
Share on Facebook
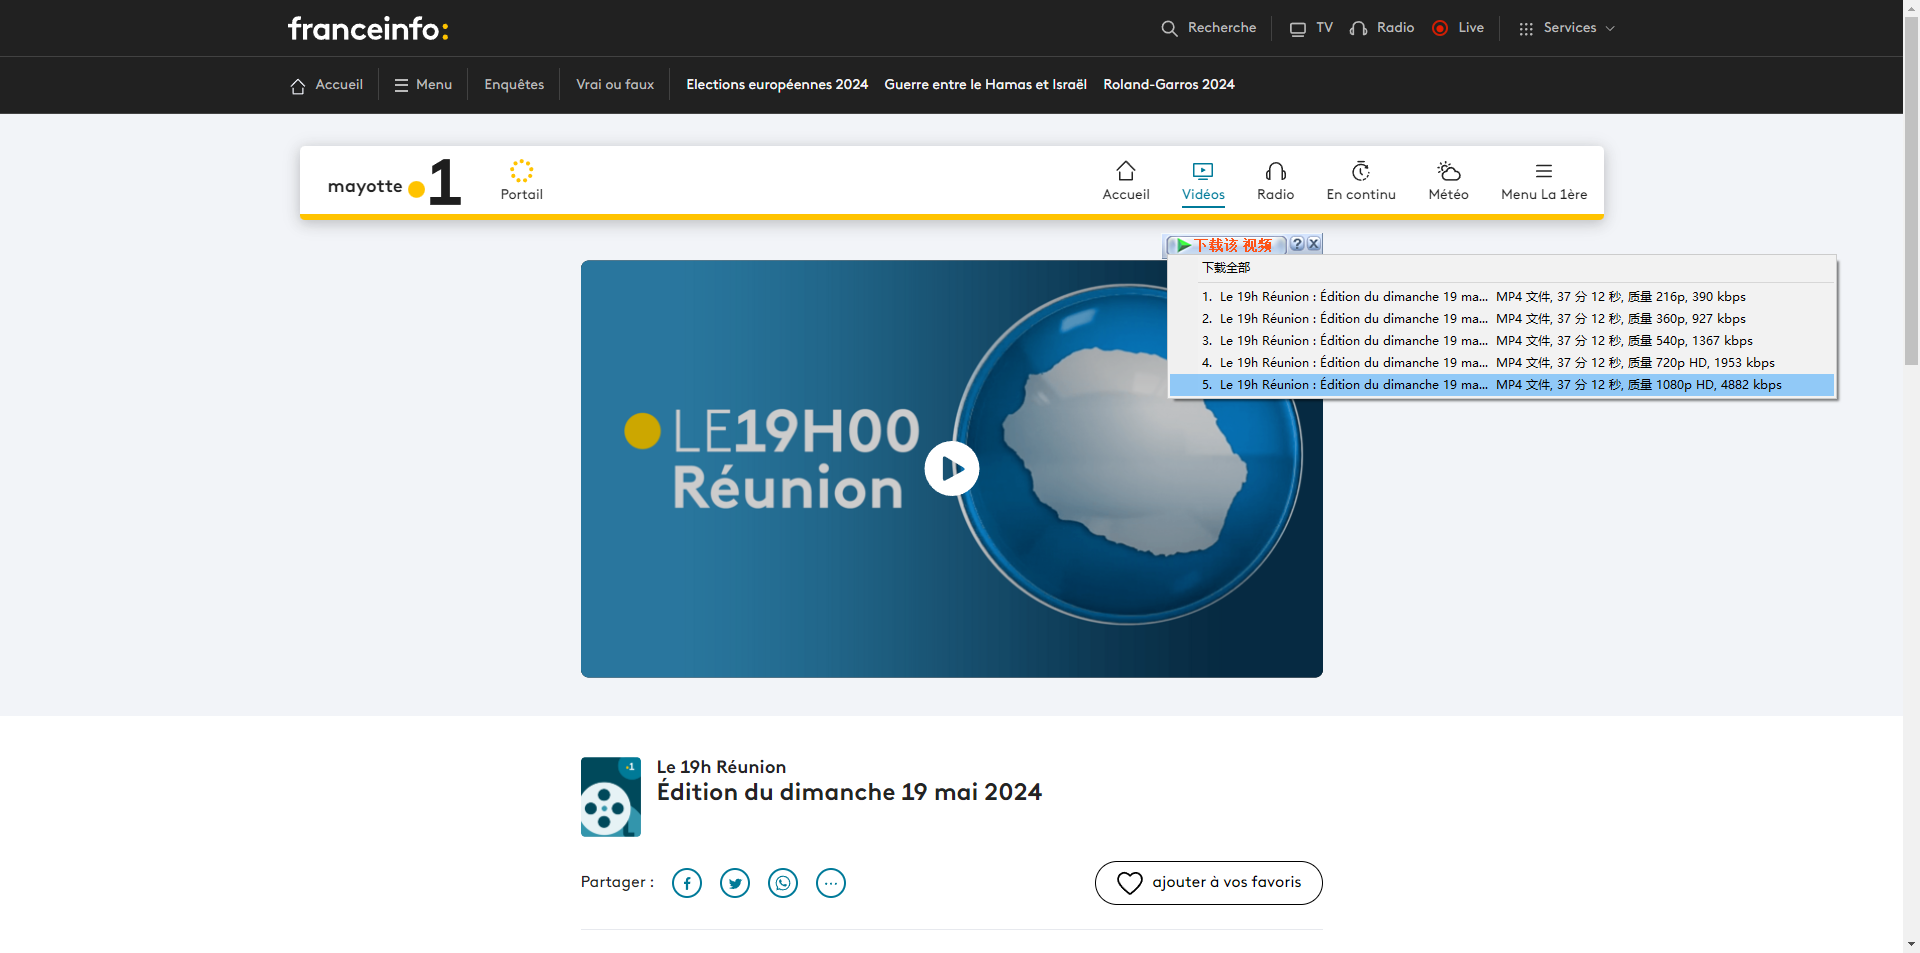687,883
